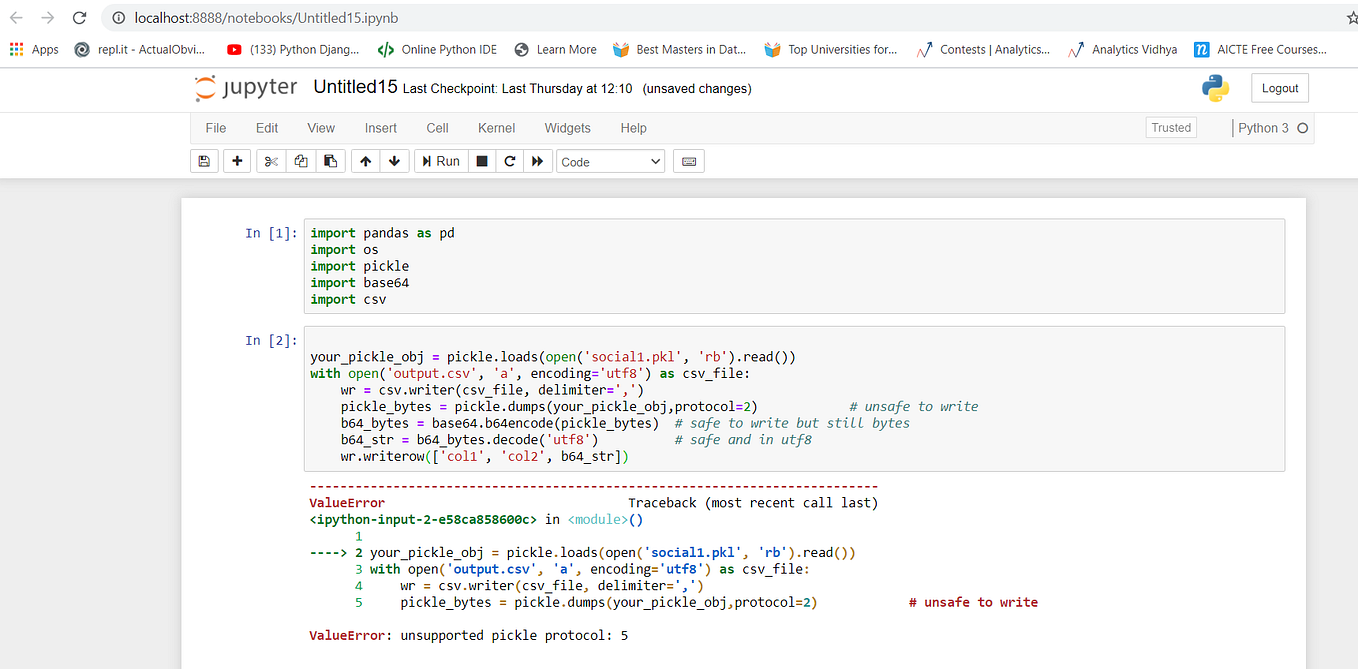Click the Trusted notebook indicator

coord(1170,127)
